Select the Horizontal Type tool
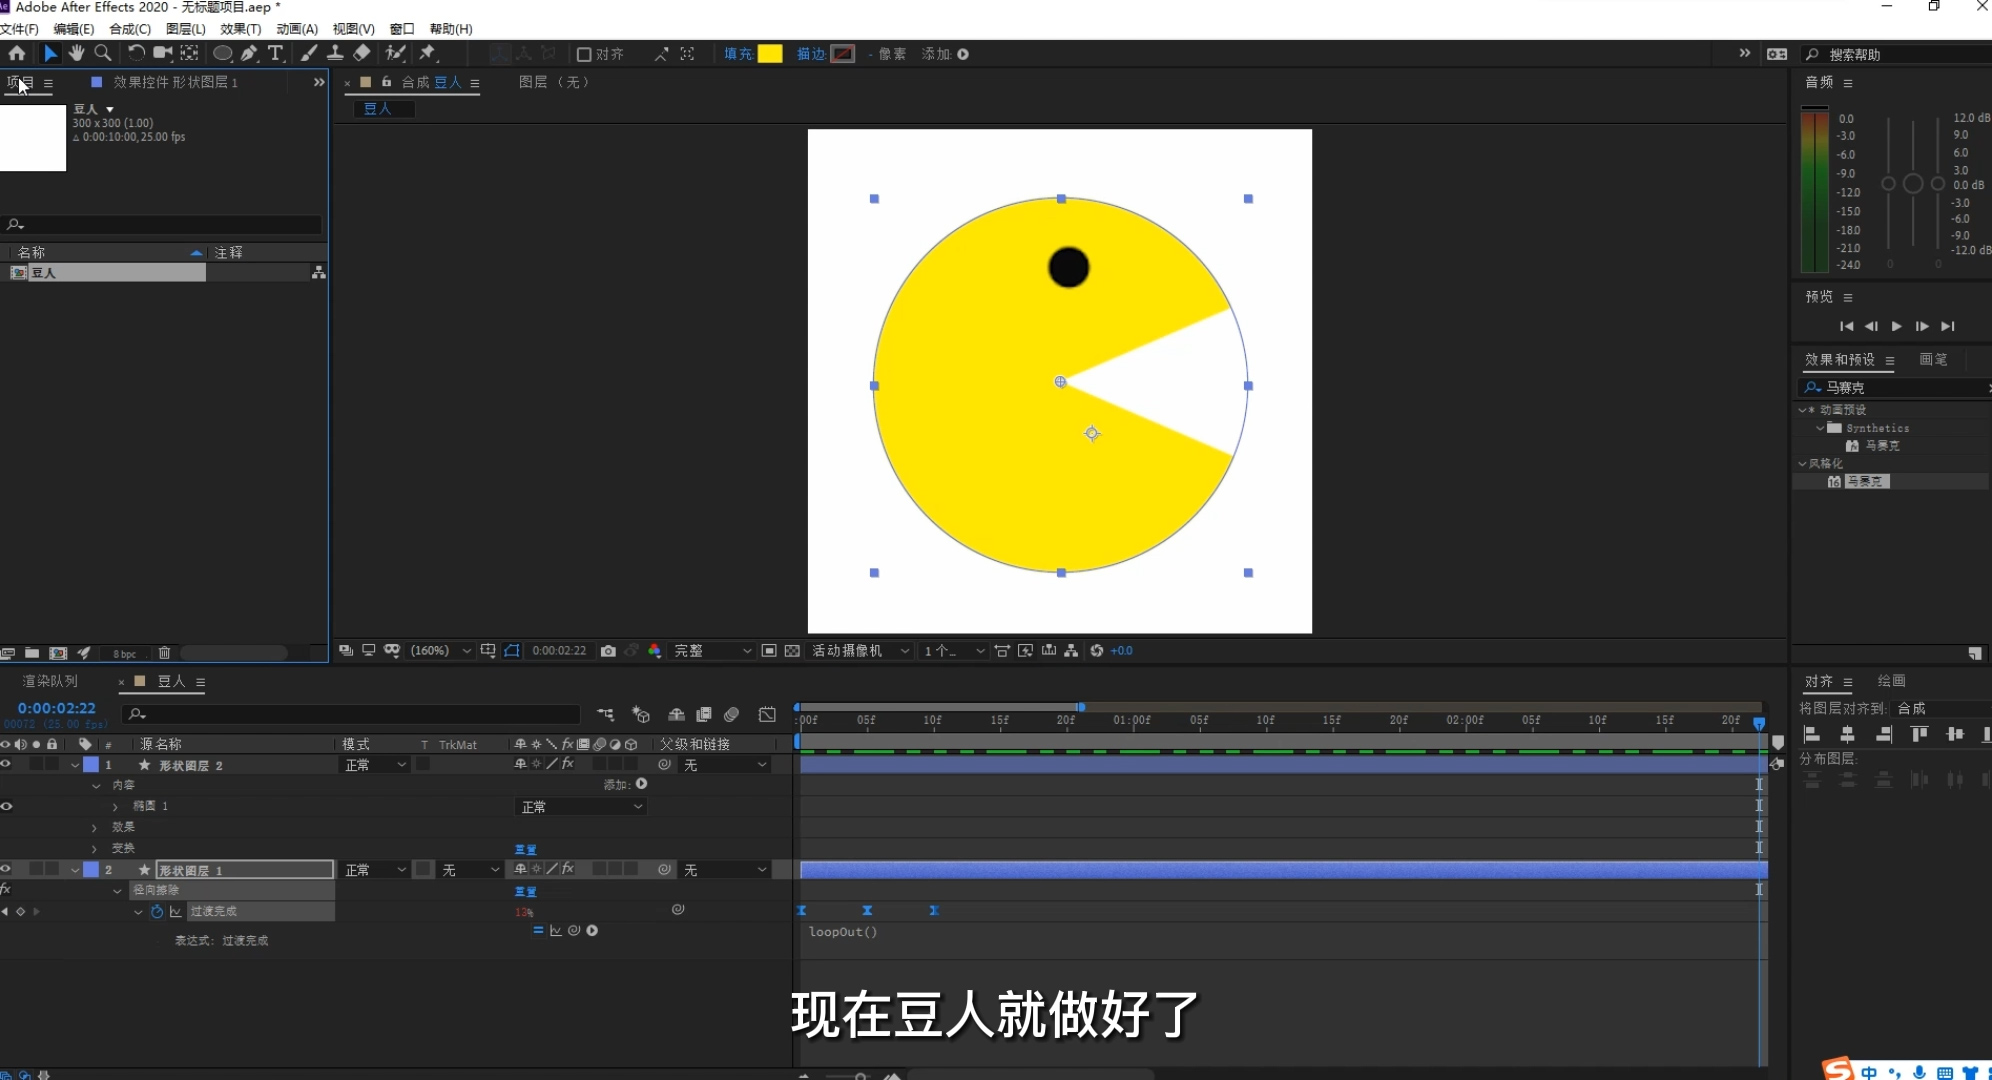The image size is (1992, 1080). 276,53
